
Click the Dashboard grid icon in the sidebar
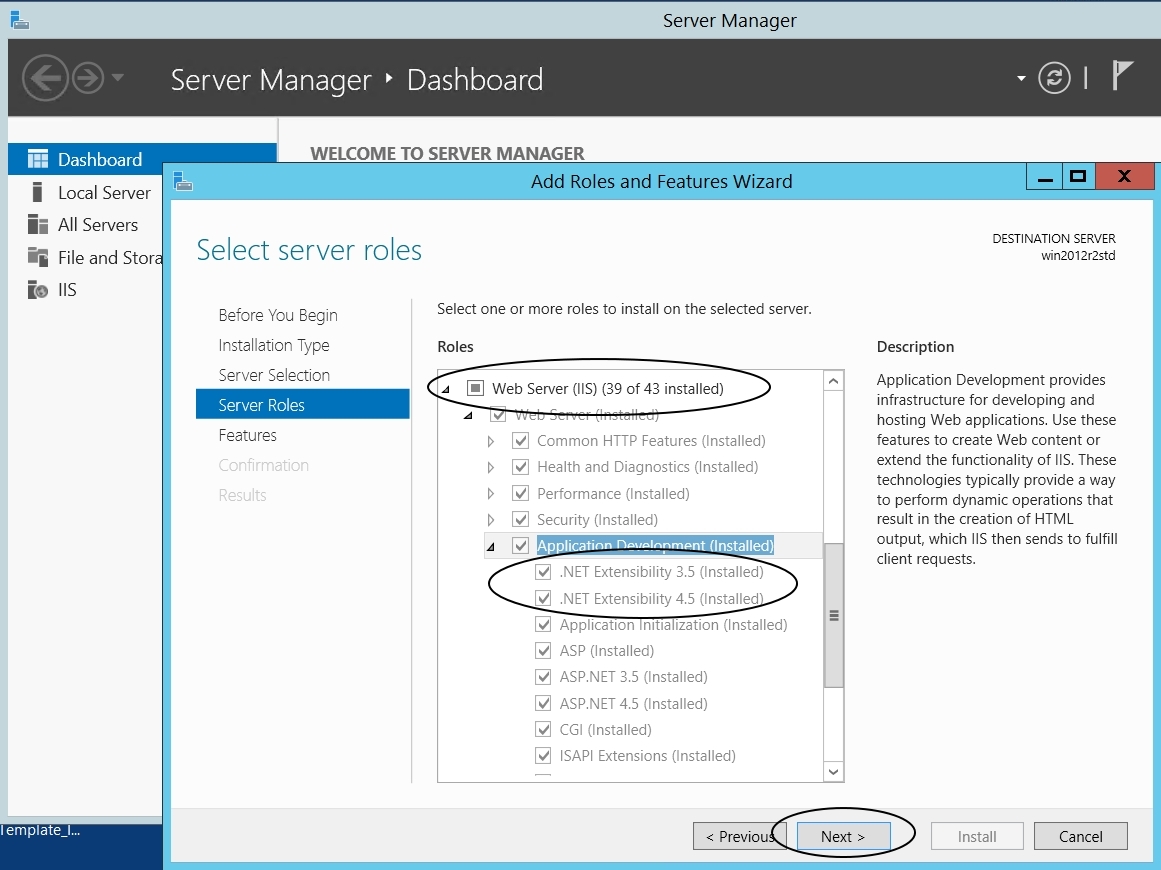tap(38, 159)
